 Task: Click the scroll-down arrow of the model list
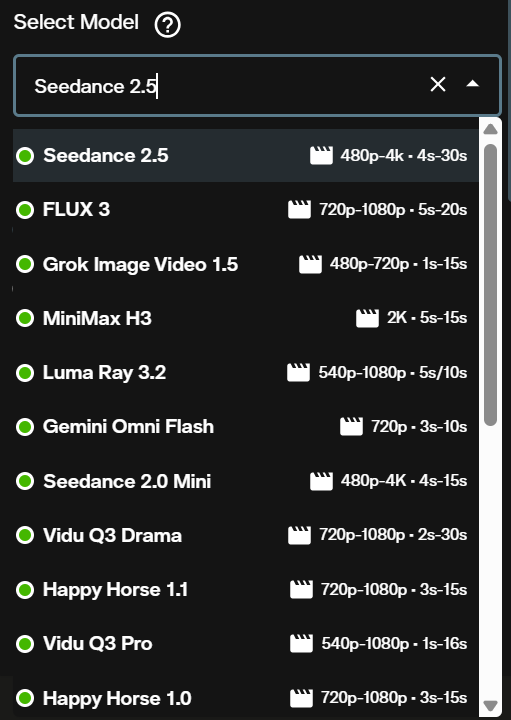[490, 705]
